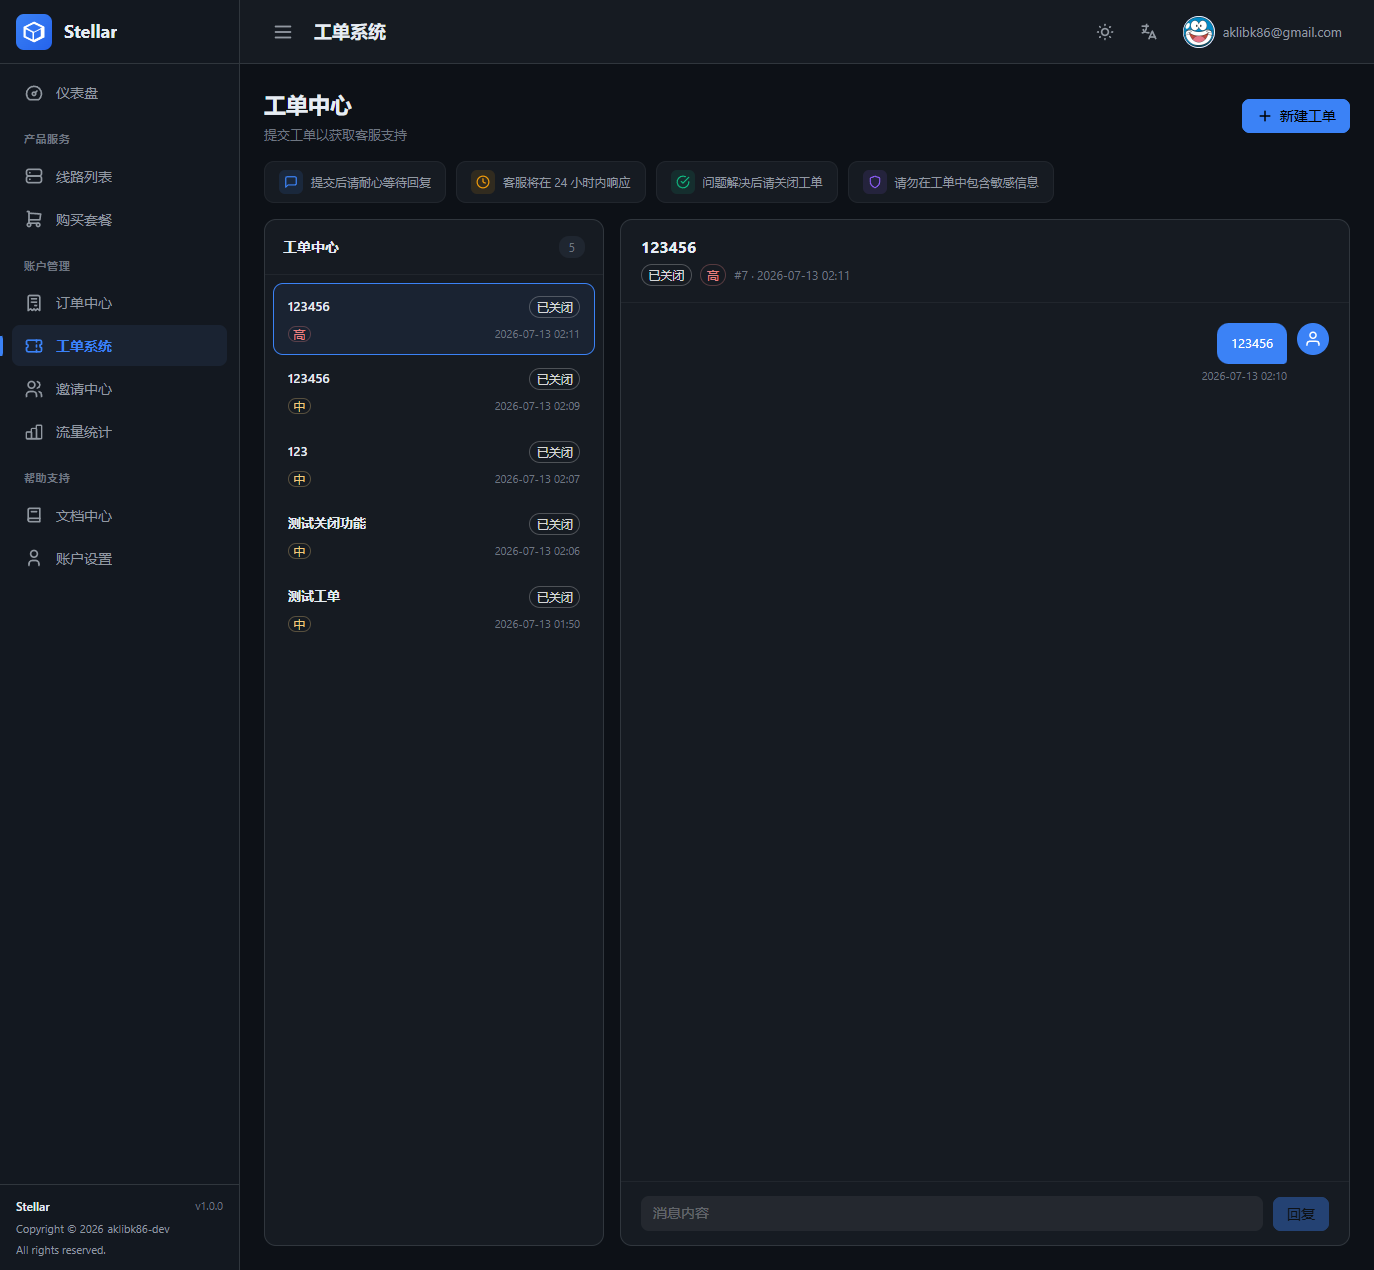Click the 账户设置 person icon
Viewport: 1374px width, 1270px height.
coord(34,558)
